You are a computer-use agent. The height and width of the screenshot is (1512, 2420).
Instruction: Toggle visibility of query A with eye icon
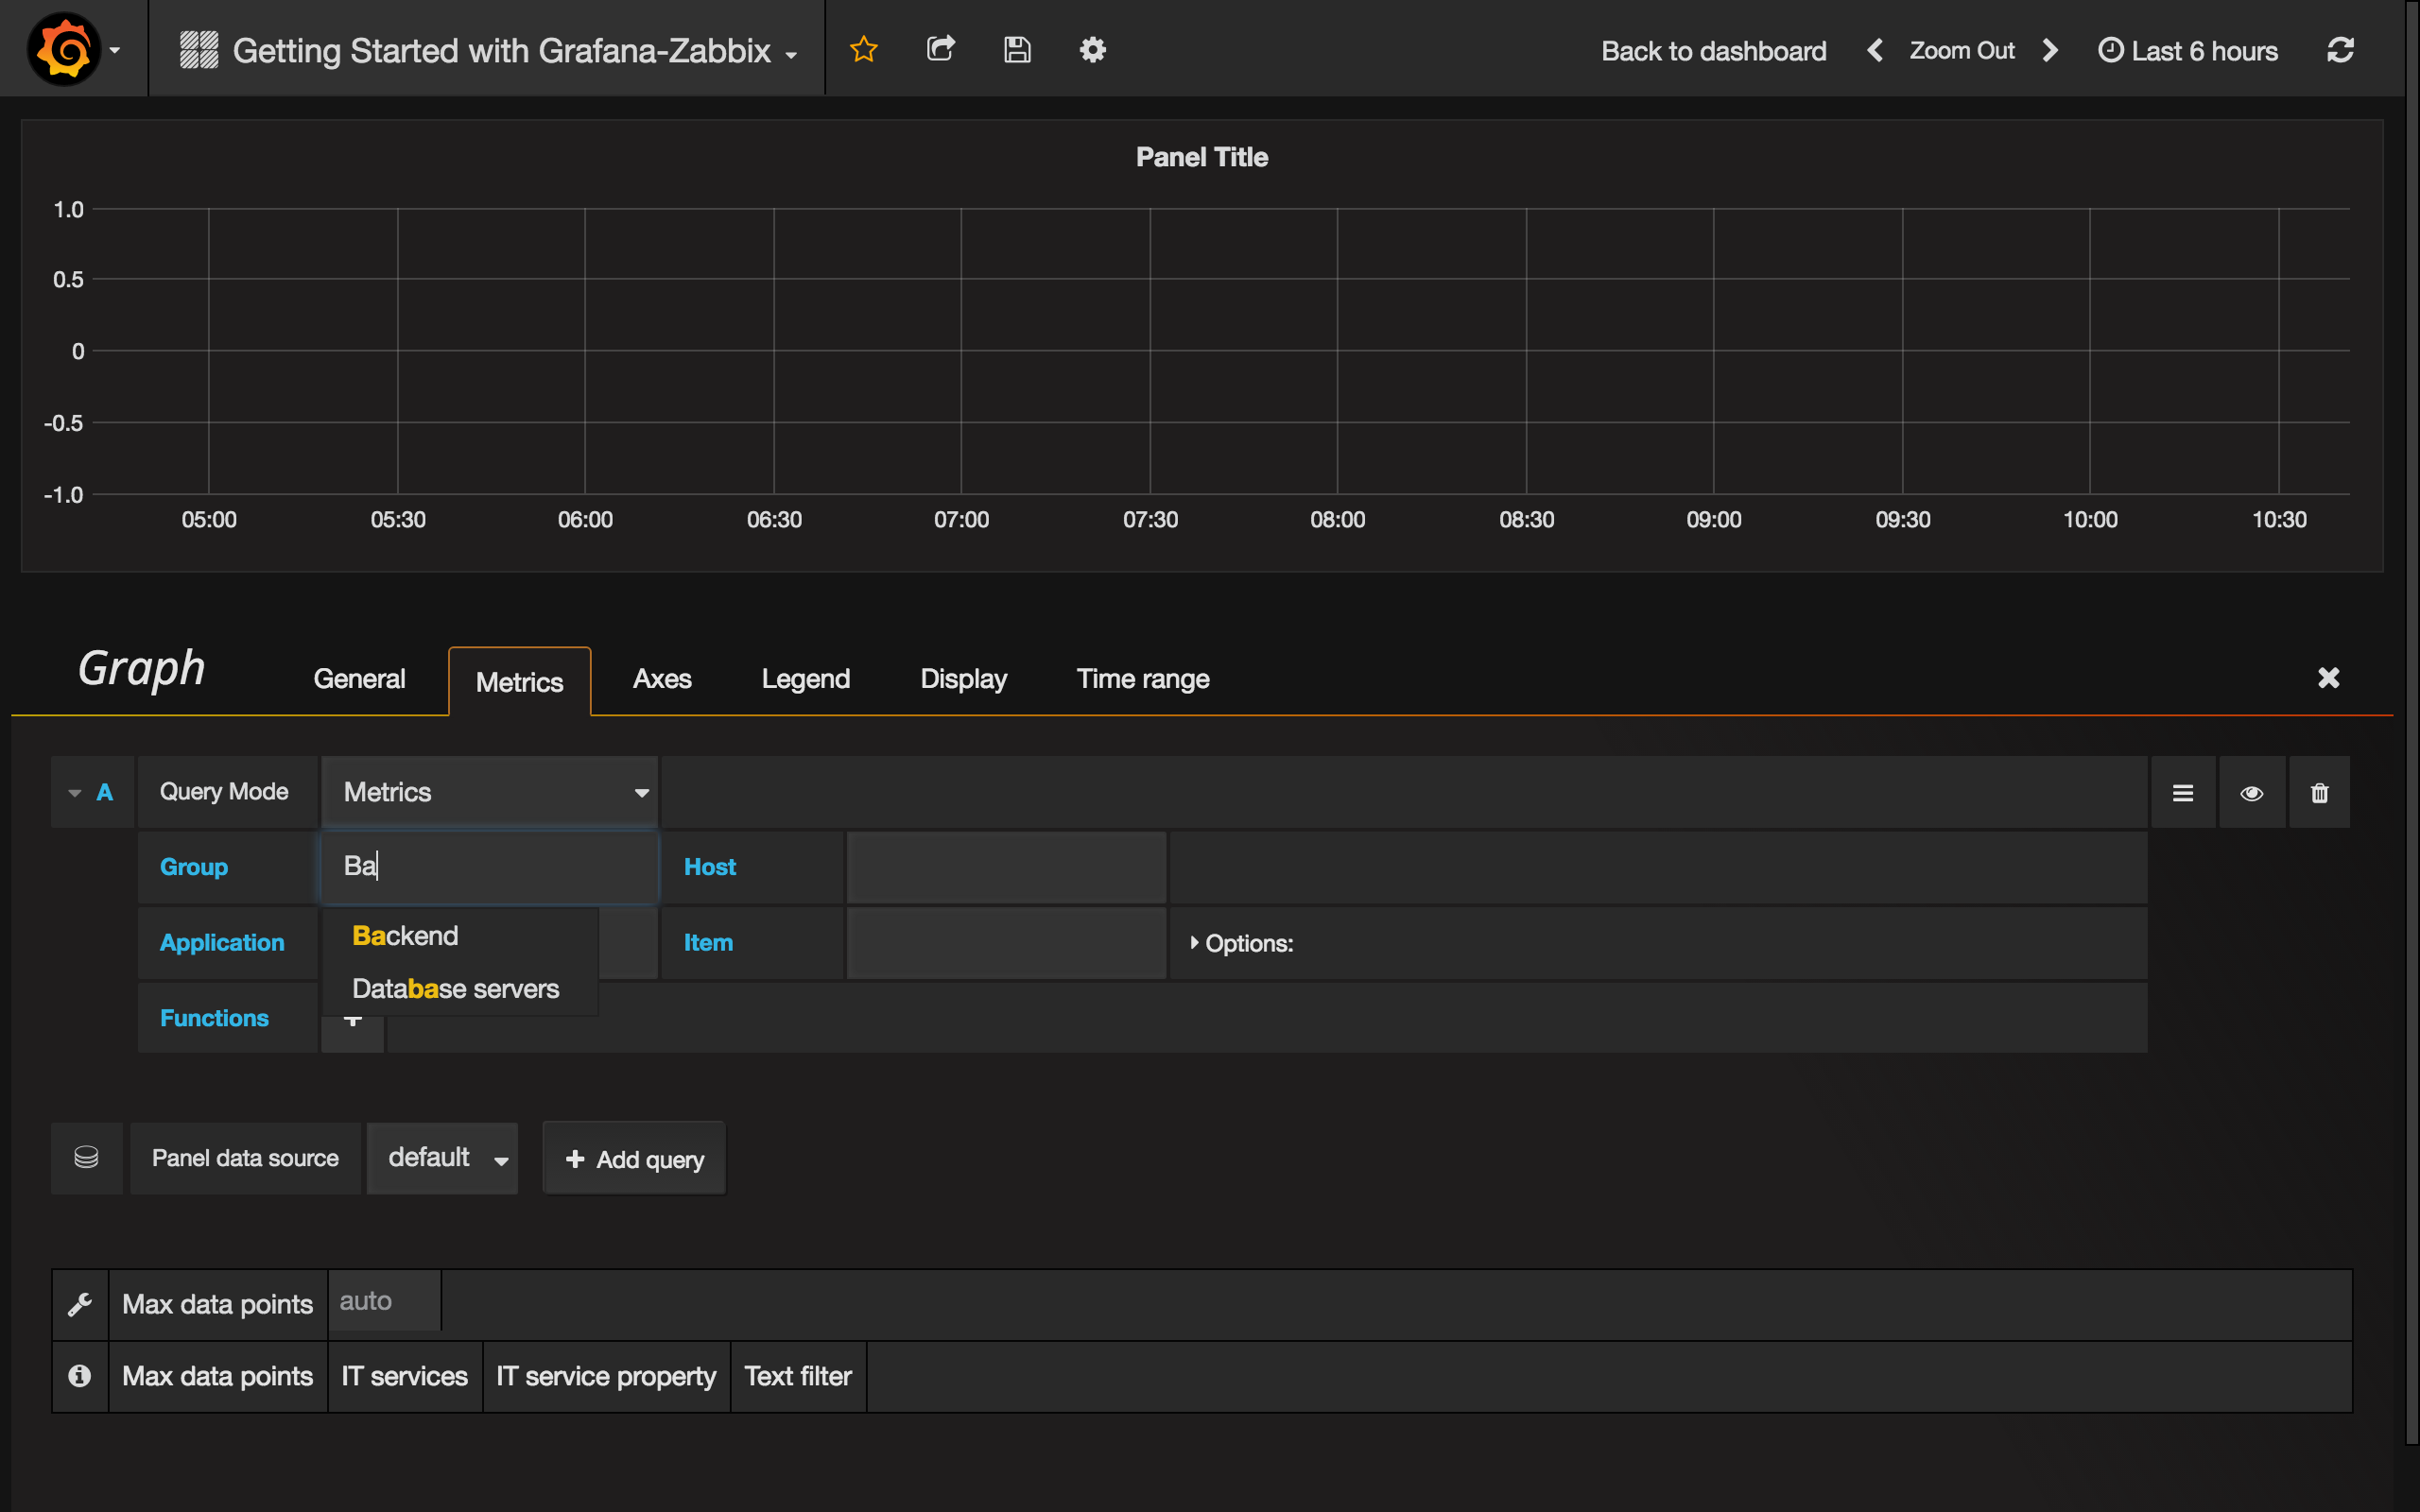coord(2252,791)
